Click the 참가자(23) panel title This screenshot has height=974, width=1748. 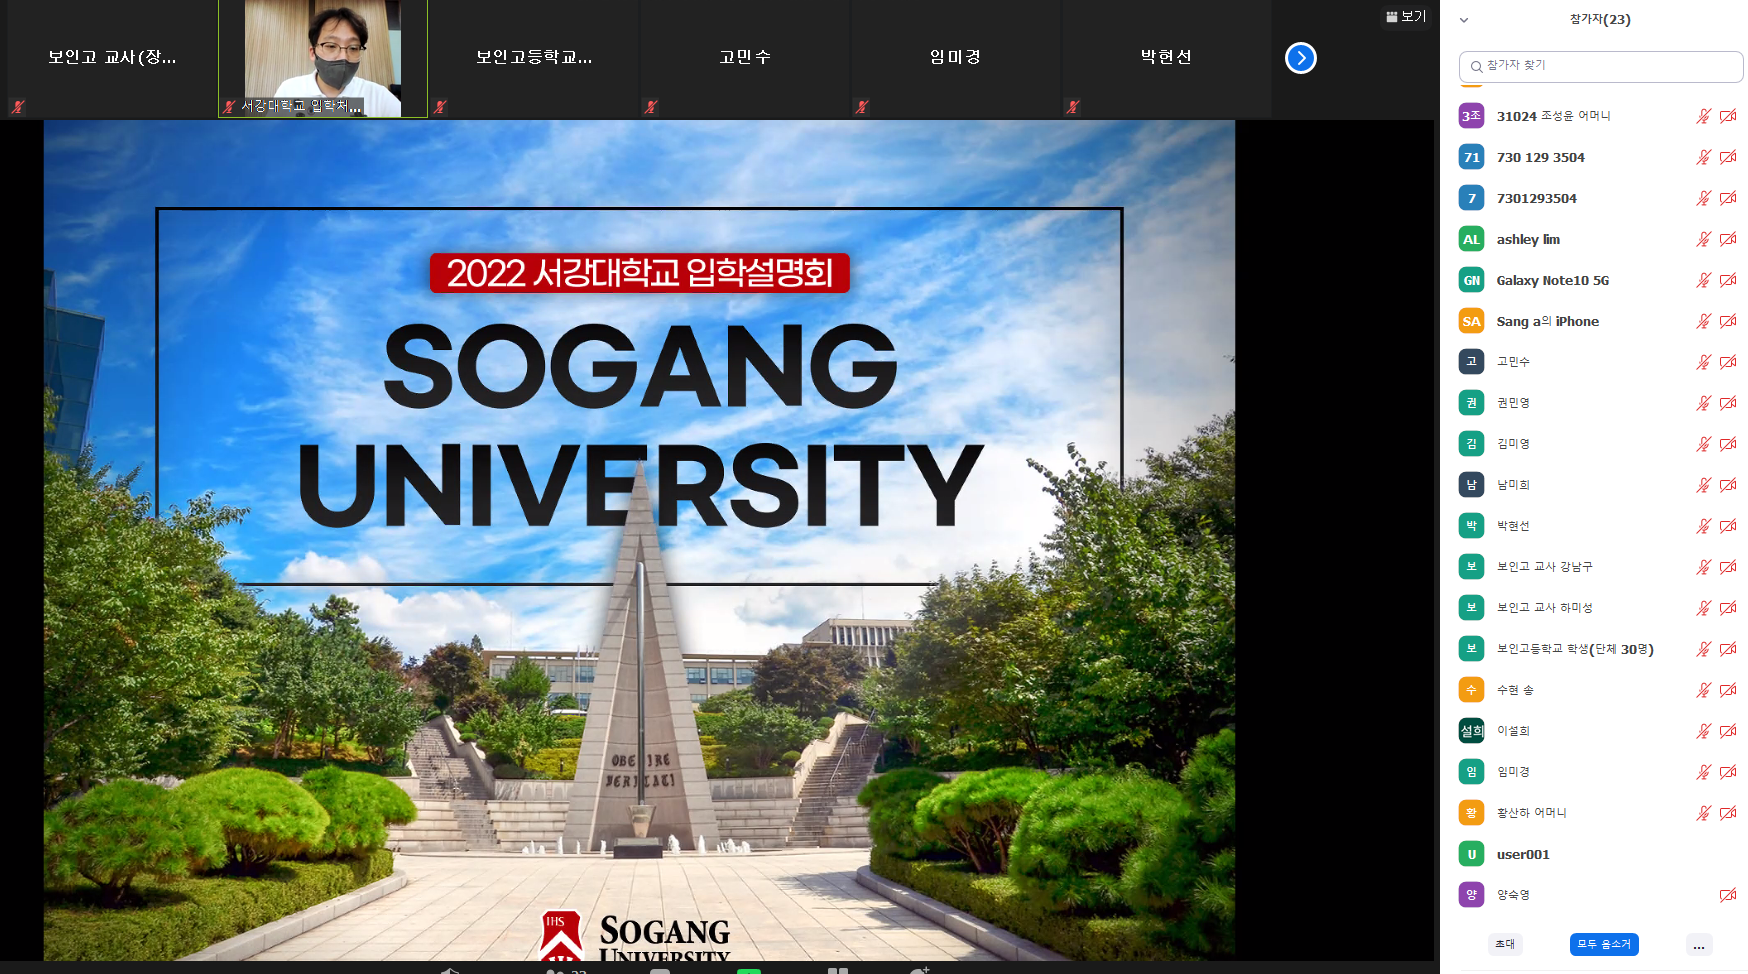[1600, 19]
